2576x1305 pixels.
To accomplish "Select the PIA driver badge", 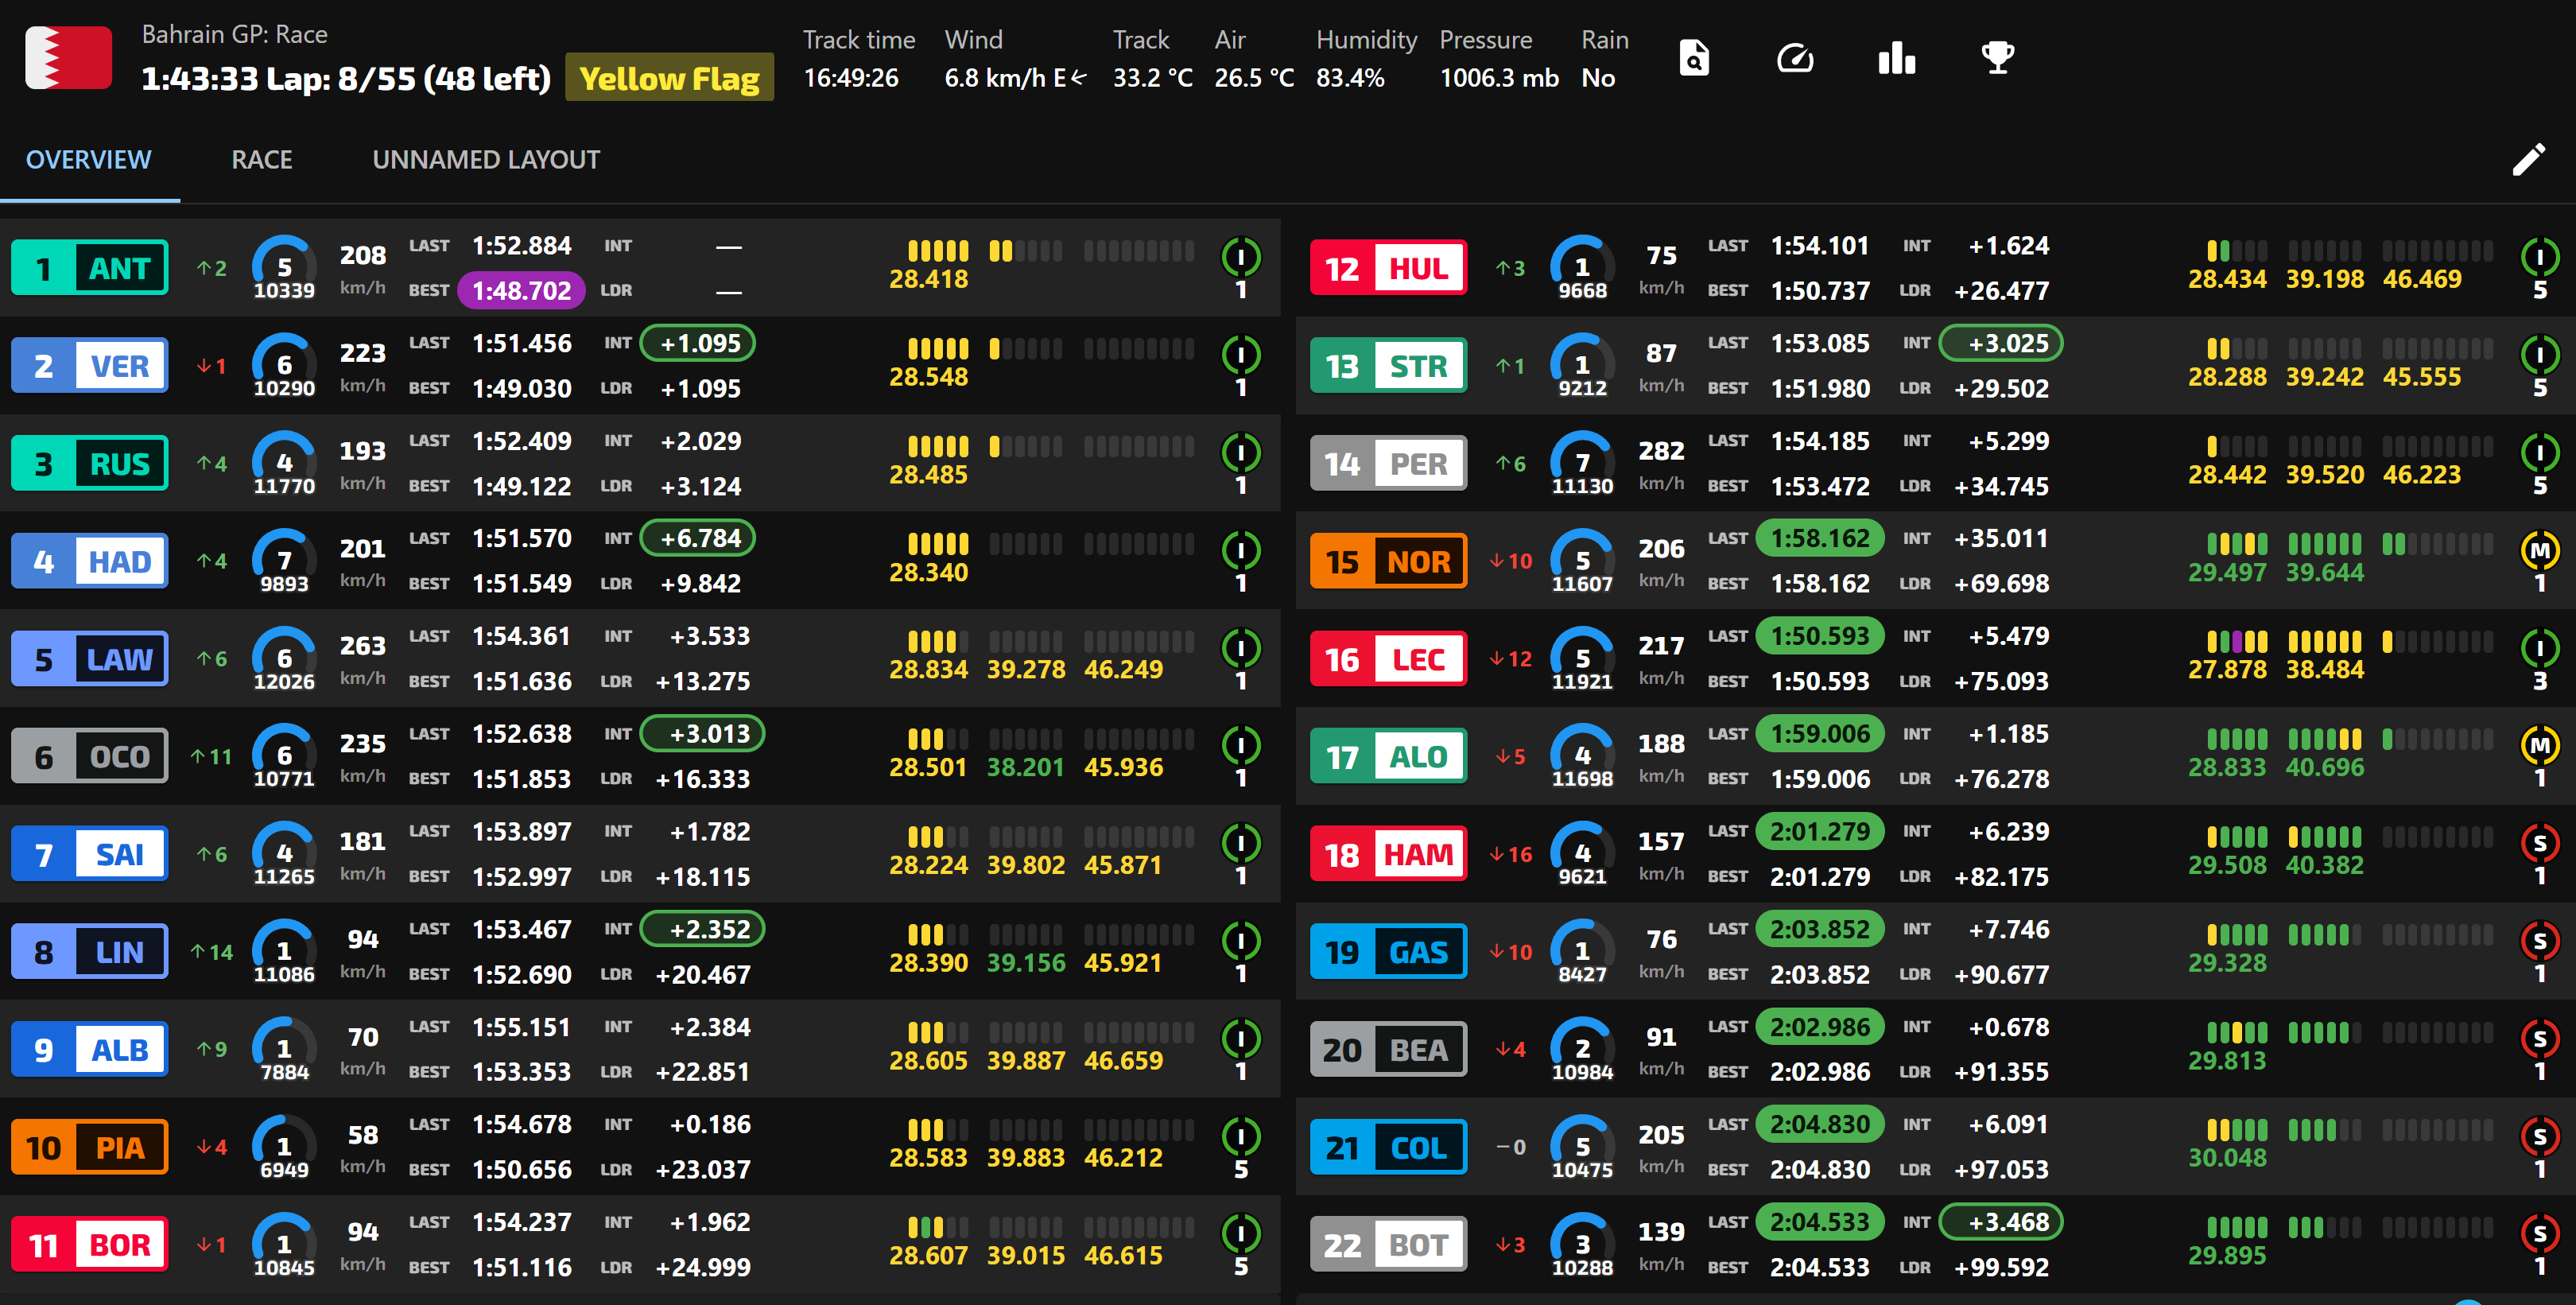I will tap(90, 1148).
